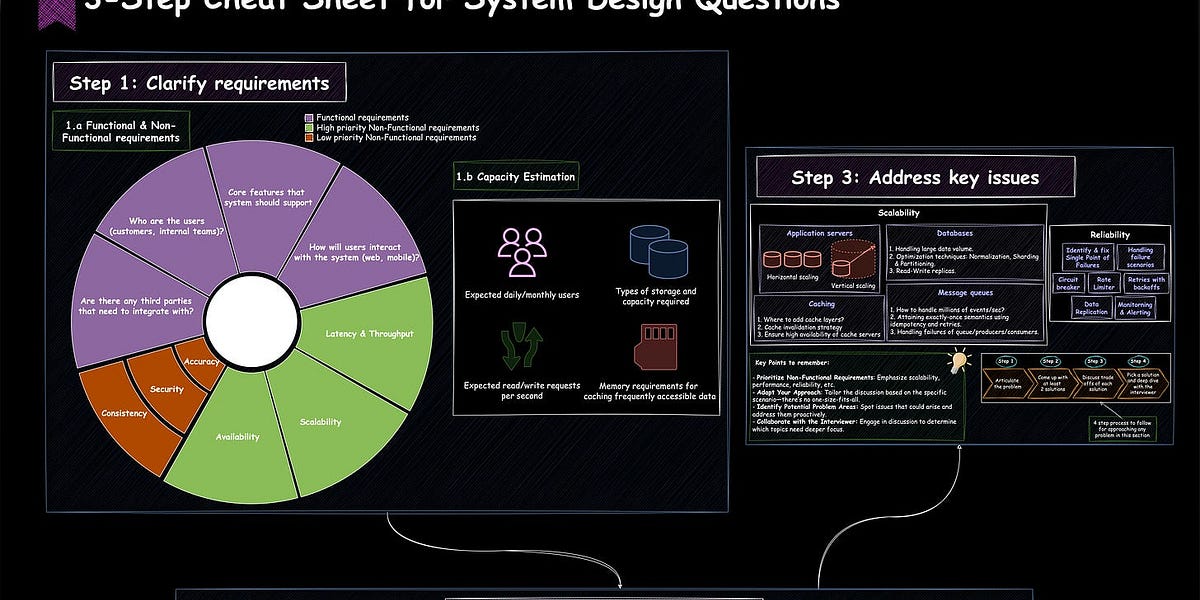
Task: Select the memory card icon for caching requirements
Action: 657,345
